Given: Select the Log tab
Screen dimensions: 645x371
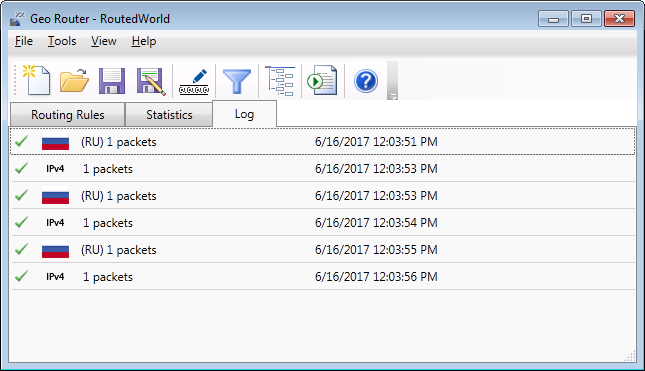Looking at the screenshot, I should (x=244, y=114).
